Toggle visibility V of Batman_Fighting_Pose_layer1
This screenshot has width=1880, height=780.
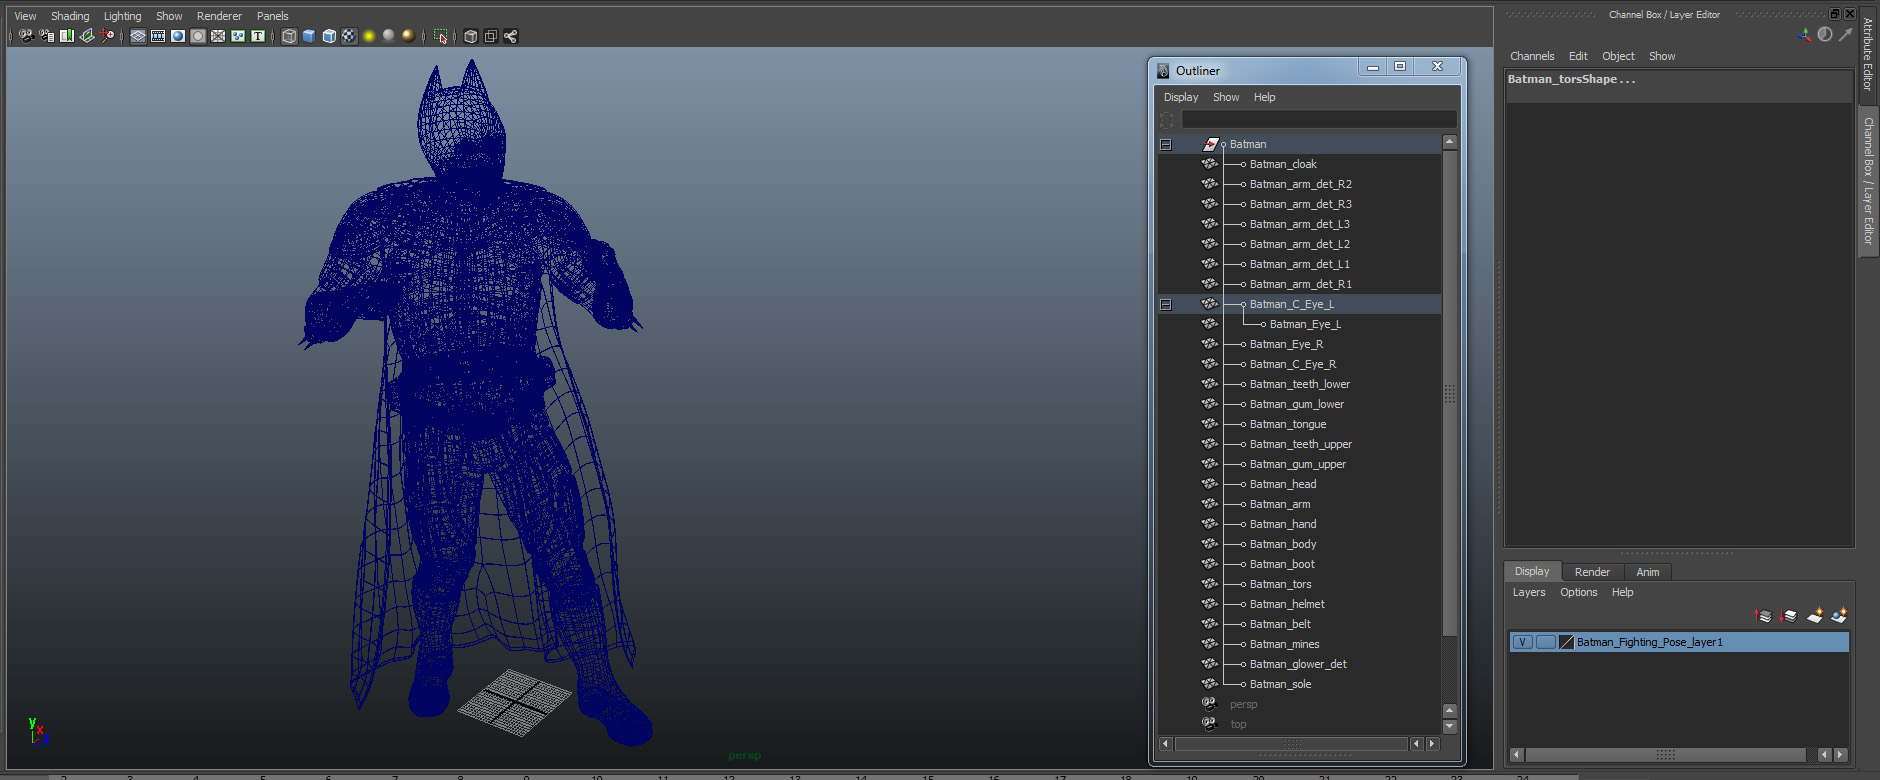tap(1522, 642)
